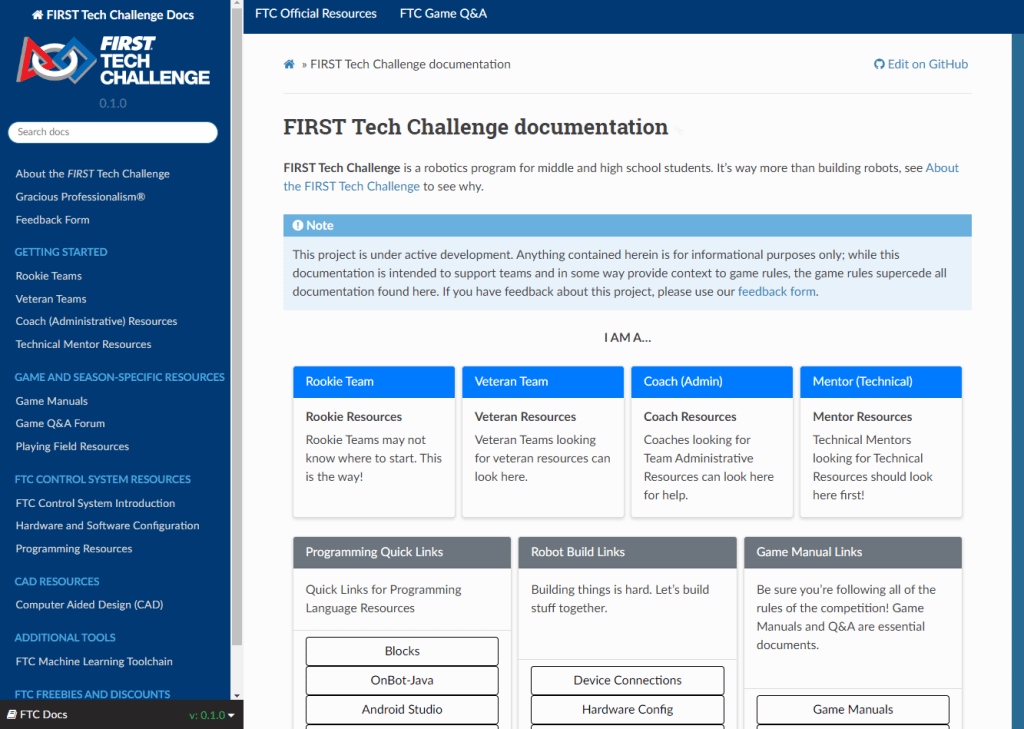
Task: Go to Playing Field Resources in sidebar
Action: click(72, 446)
